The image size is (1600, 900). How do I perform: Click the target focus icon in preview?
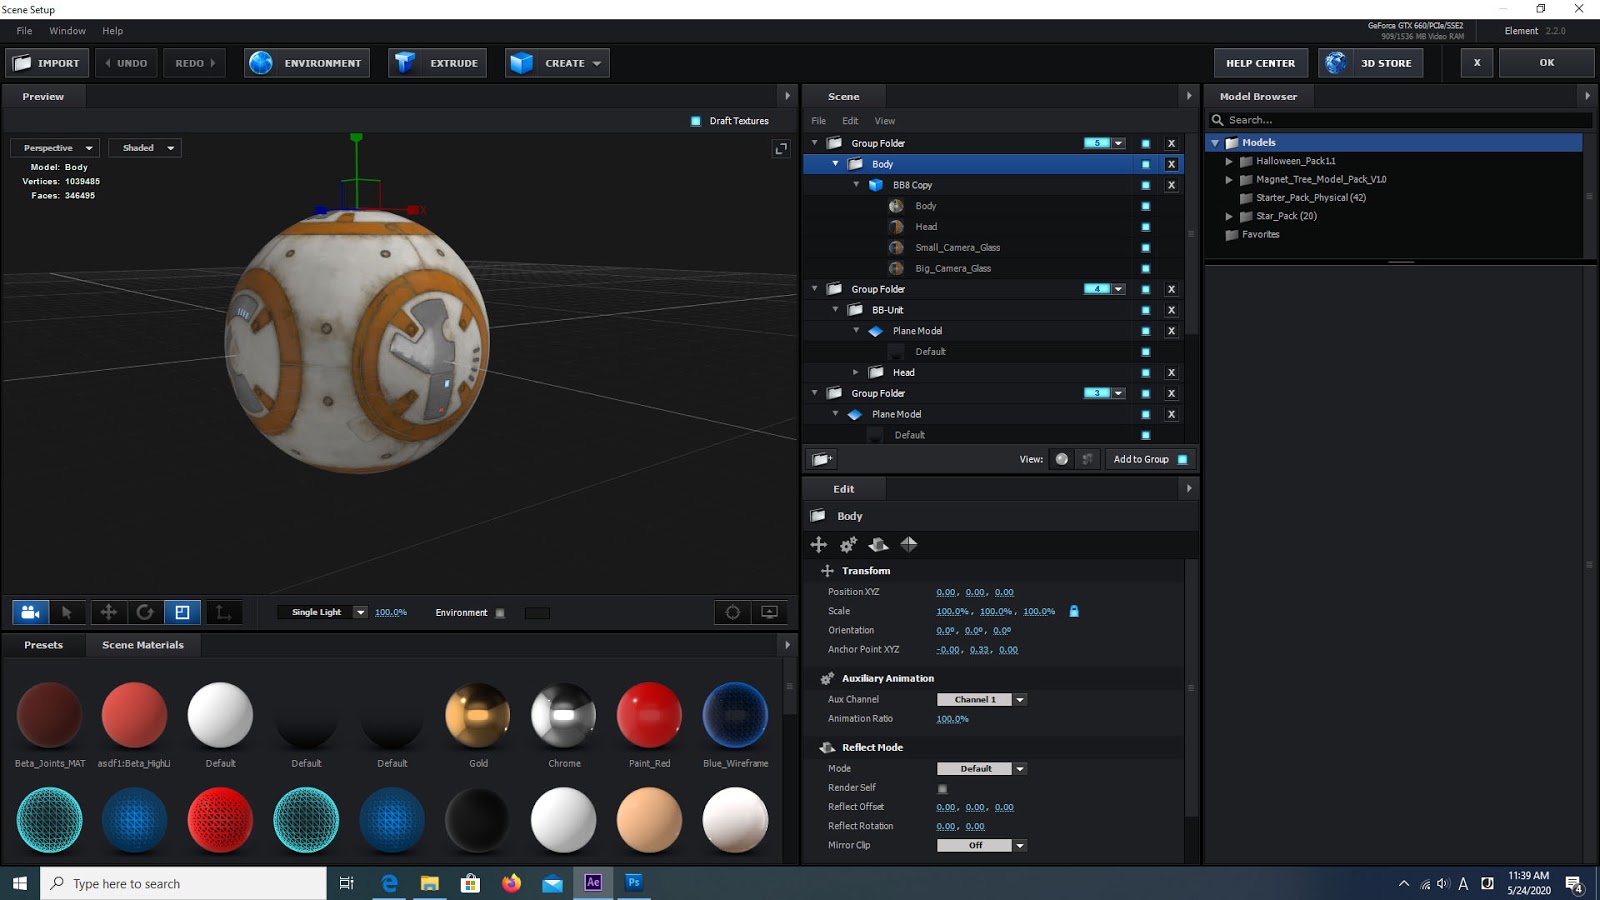coord(733,612)
